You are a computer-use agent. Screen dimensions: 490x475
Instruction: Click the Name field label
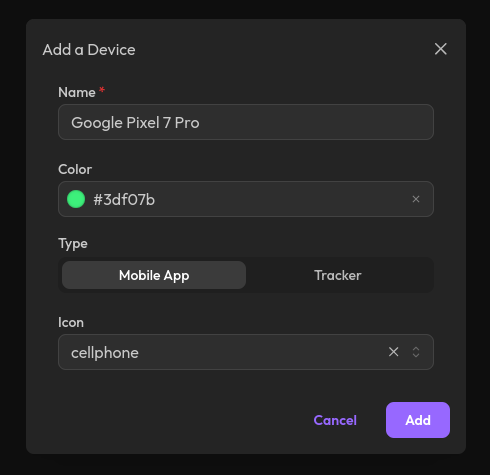pos(77,92)
